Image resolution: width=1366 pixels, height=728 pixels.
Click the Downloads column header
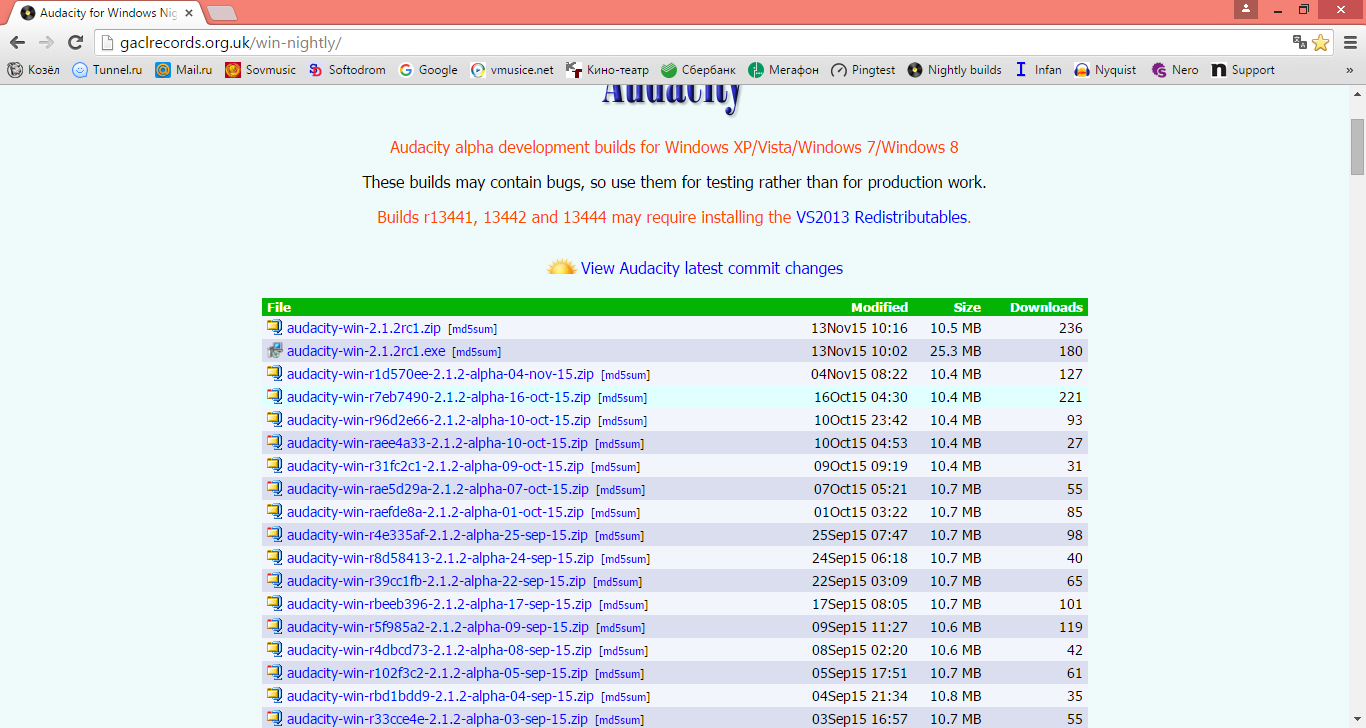1046,307
